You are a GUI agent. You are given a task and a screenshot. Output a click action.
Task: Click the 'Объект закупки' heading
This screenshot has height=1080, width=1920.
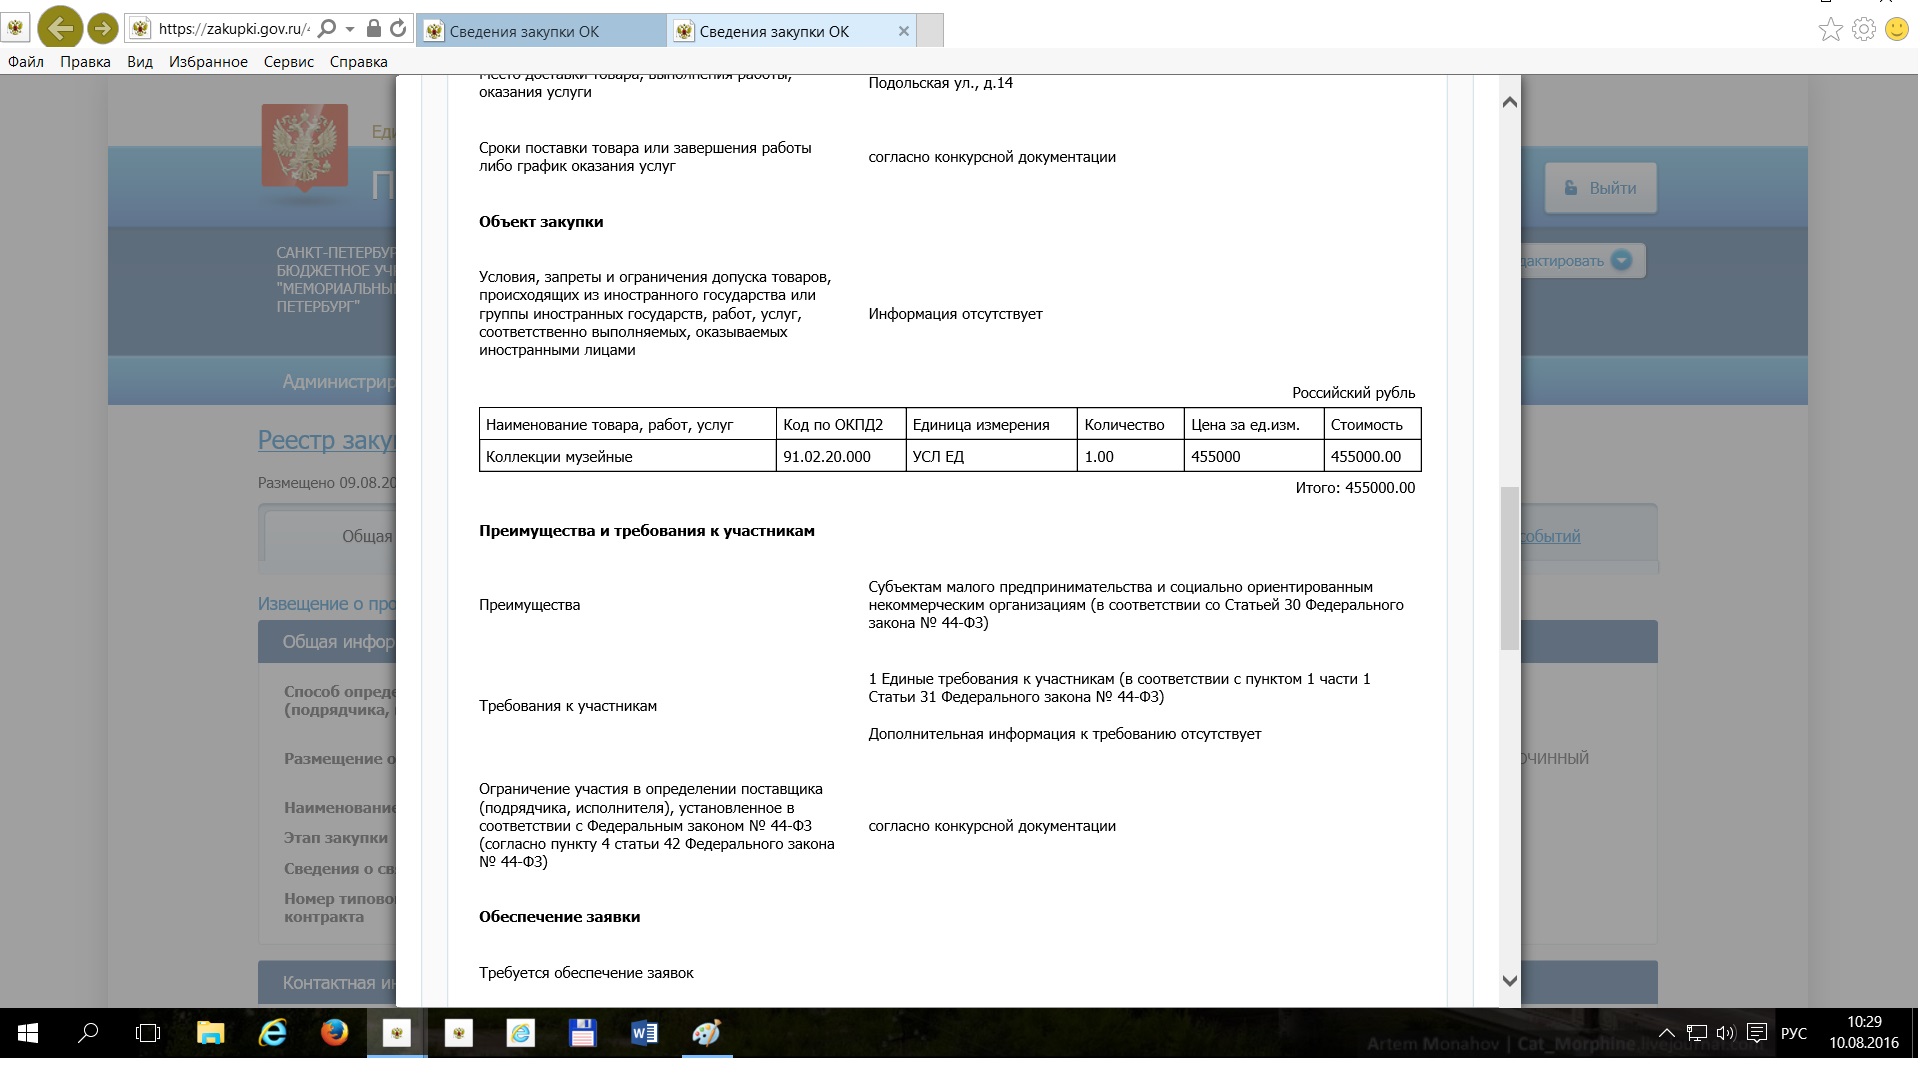(541, 222)
